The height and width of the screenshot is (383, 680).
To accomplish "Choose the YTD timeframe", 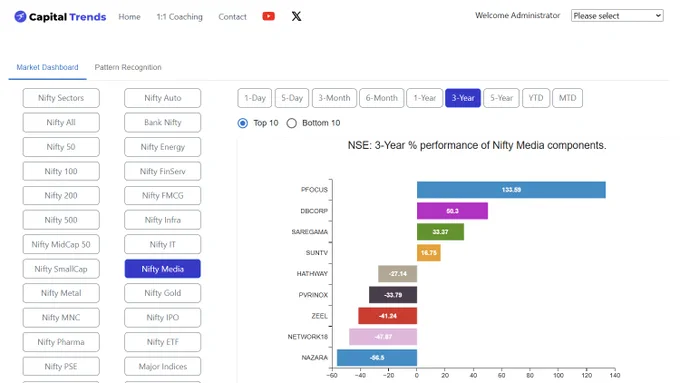I will tap(536, 98).
